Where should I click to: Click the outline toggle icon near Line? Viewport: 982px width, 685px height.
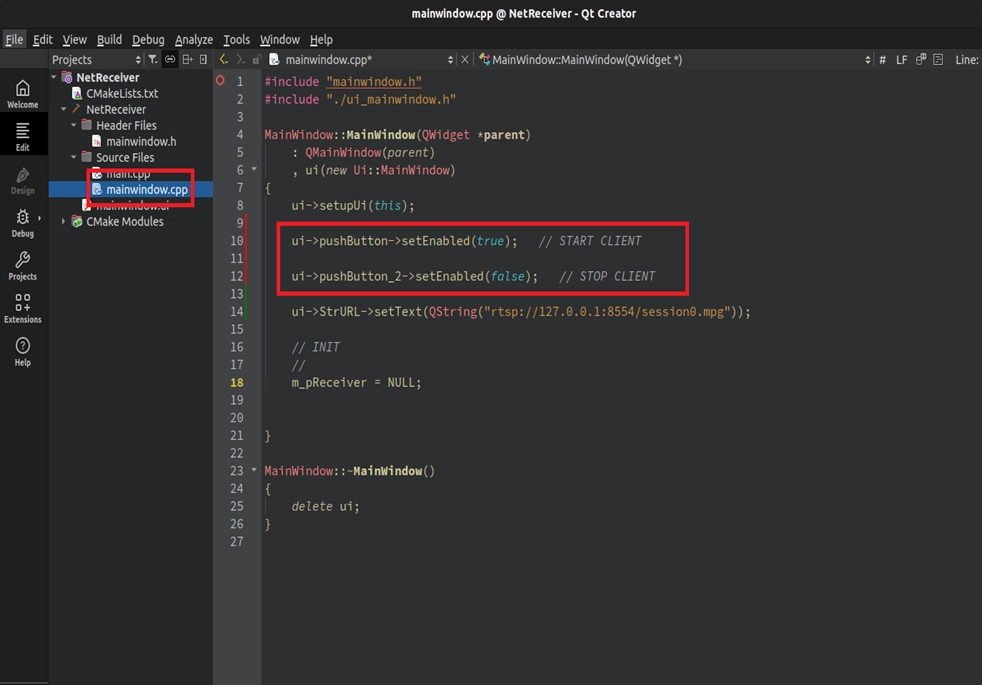tap(938, 59)
